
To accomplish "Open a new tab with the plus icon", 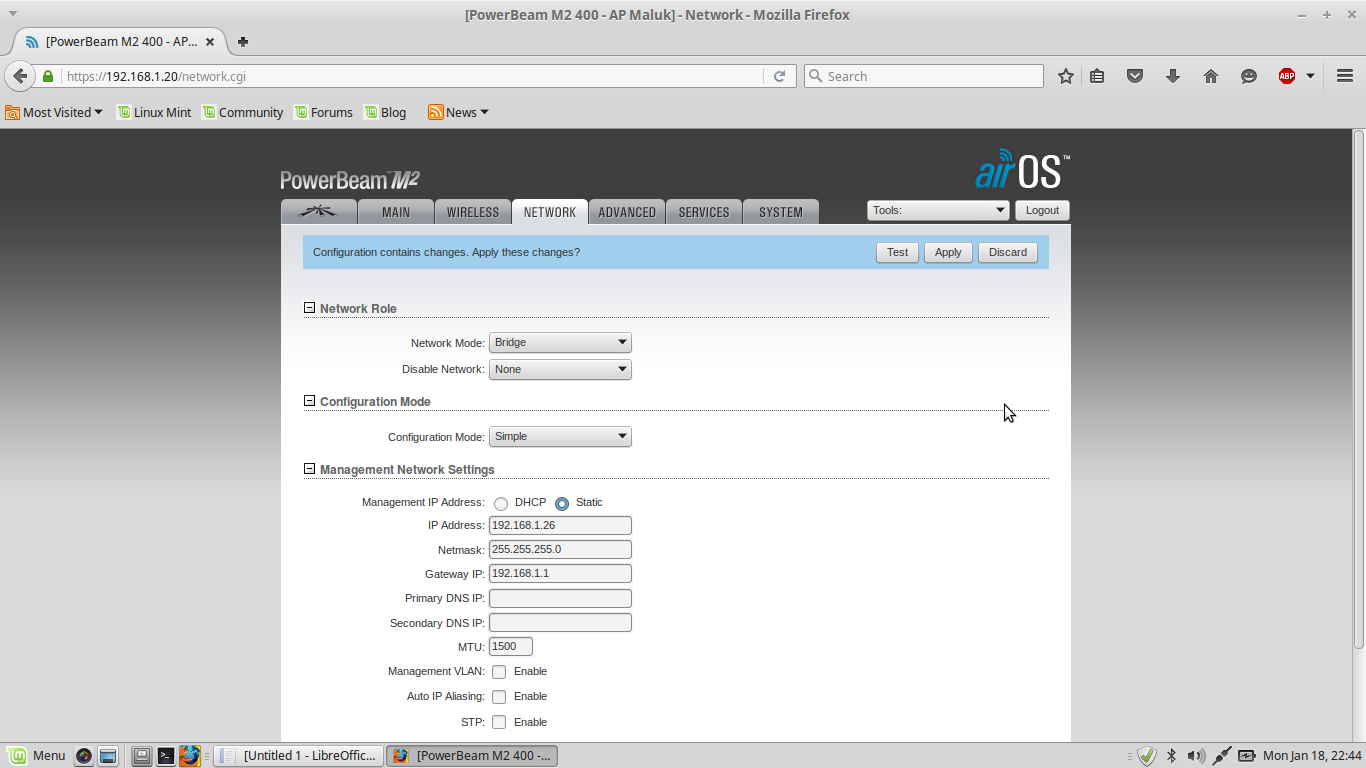I will (x=243, y=42).
